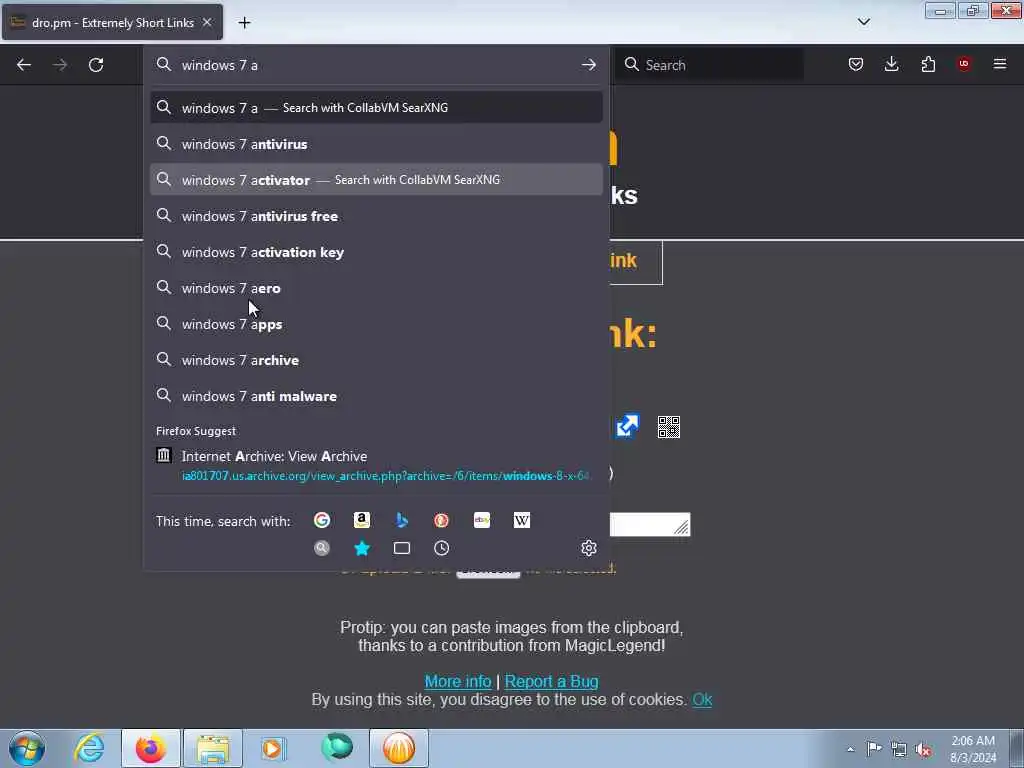Open the orange striped taskbar app
The image size is (1024, 768).
pyautogui.click(x=399, y=748)
